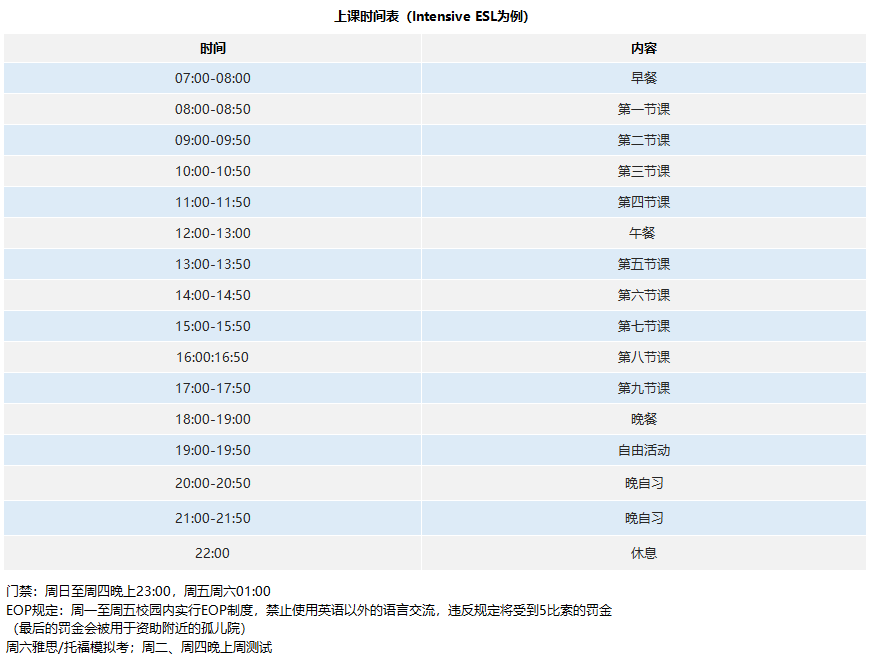
Task: Click the 门禁 curfew note line
Action: [x=138, y=592]
